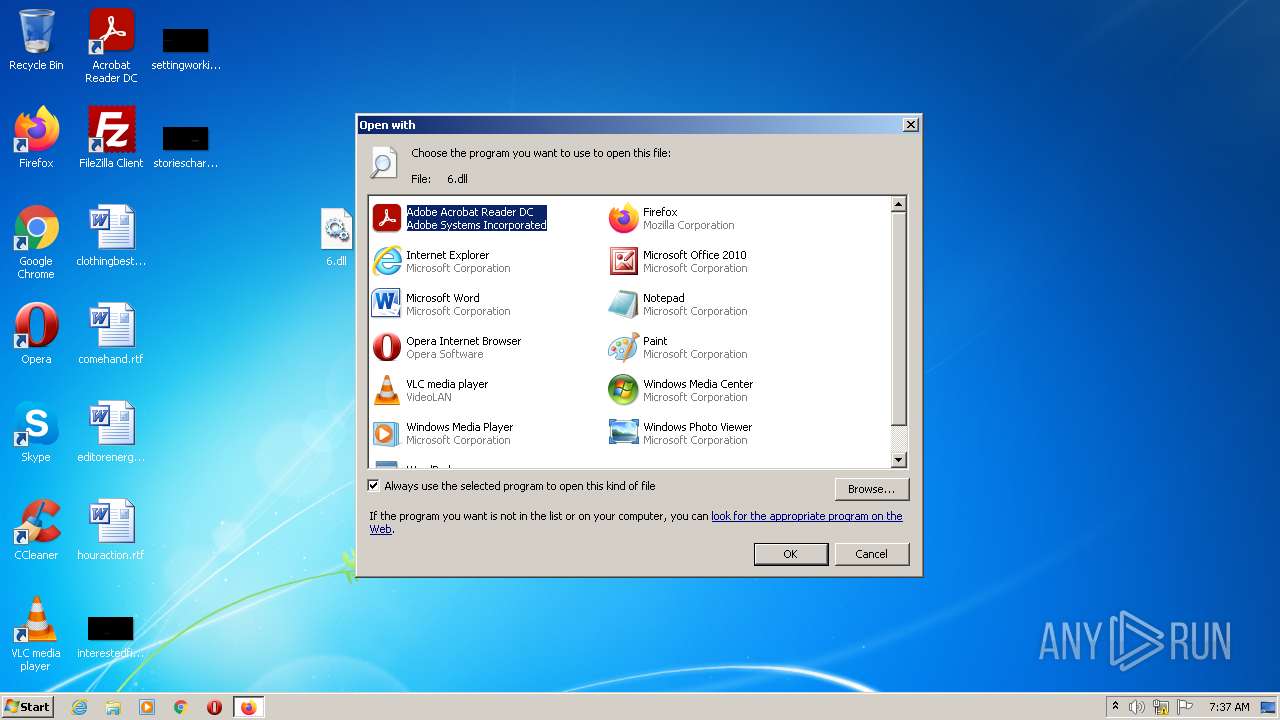1280x720 pixels.
Task: Select Opera Internet Browser in the list
Action: point(447,347)
